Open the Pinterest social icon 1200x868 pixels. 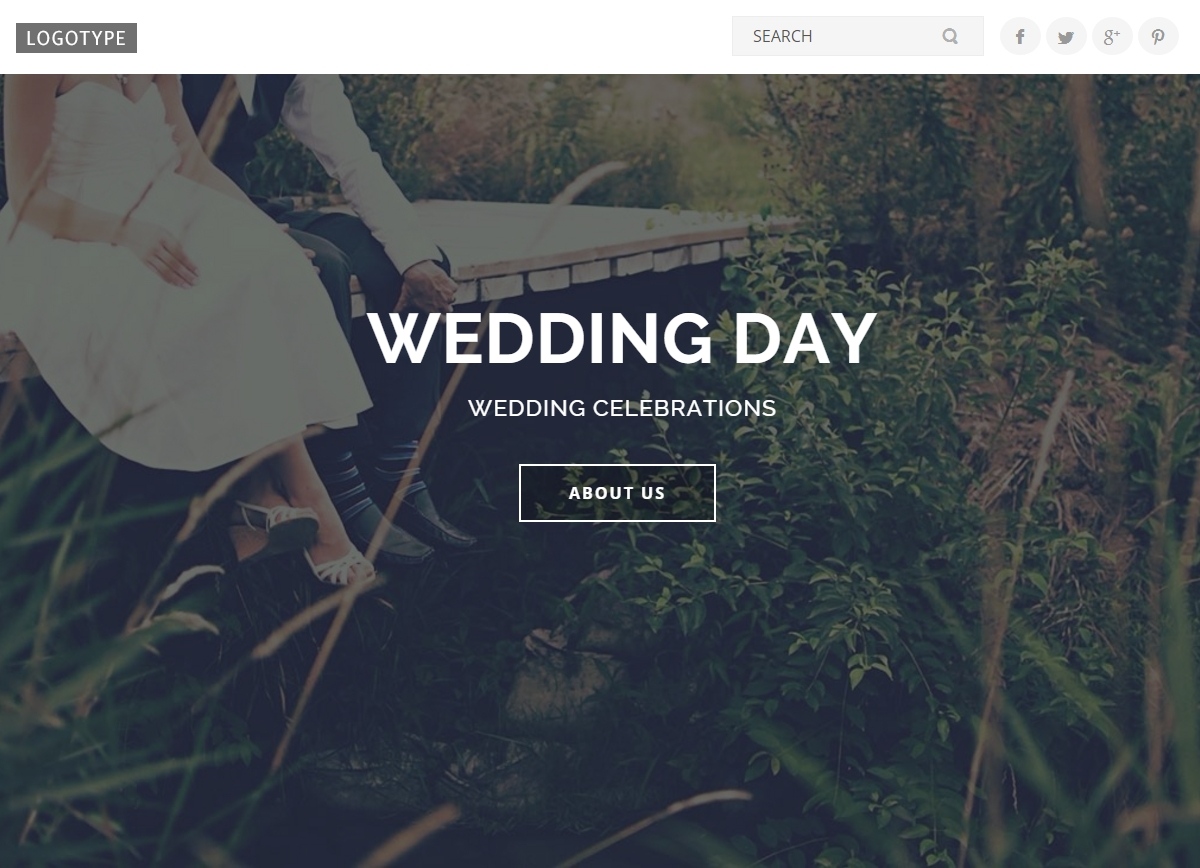[1158, 36]
